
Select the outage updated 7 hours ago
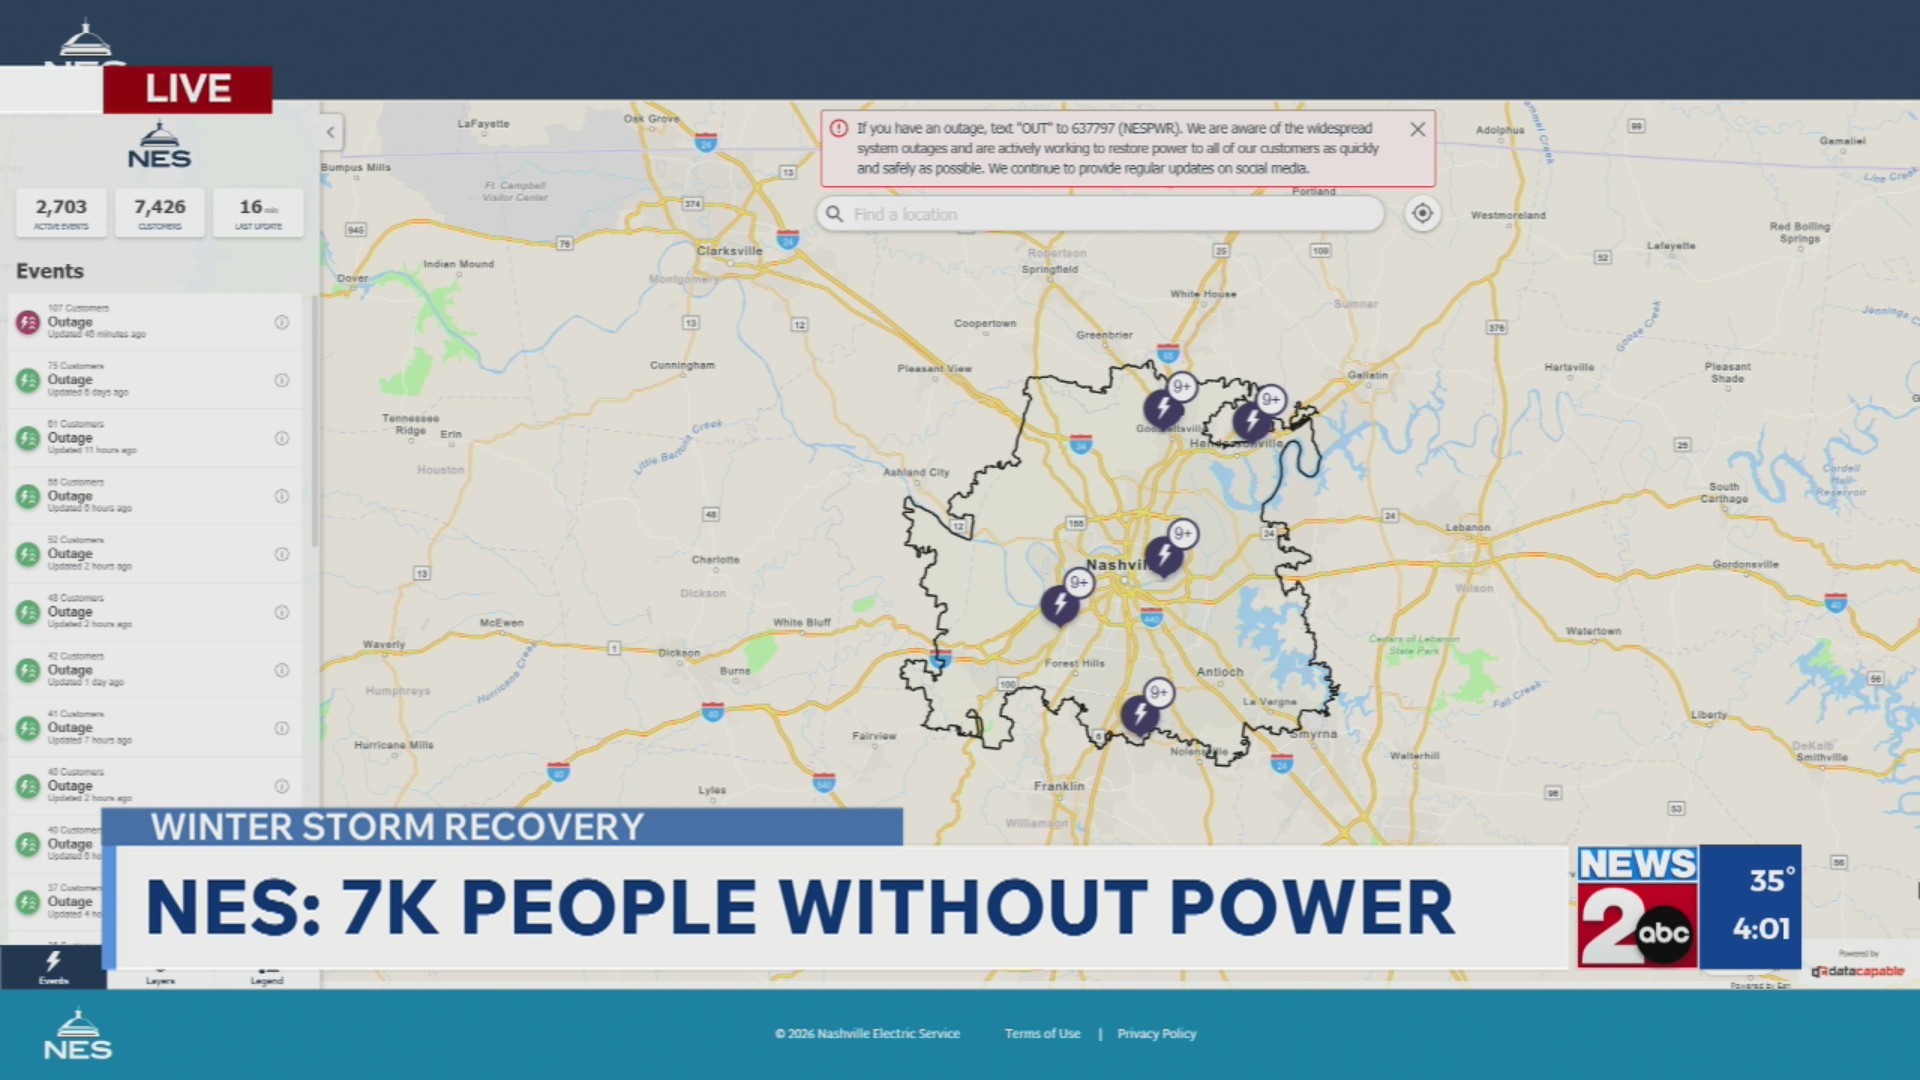click(x=155, y=728)
